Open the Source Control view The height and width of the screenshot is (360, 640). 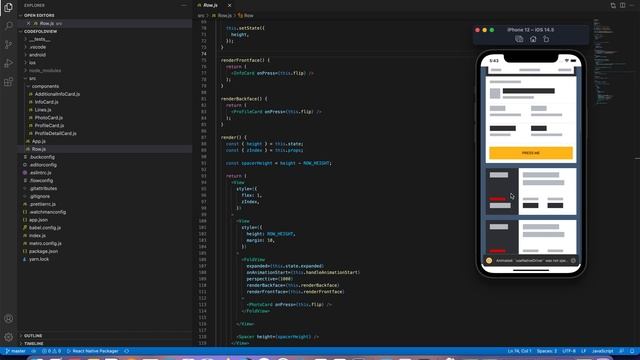click(x=8, y=44)
